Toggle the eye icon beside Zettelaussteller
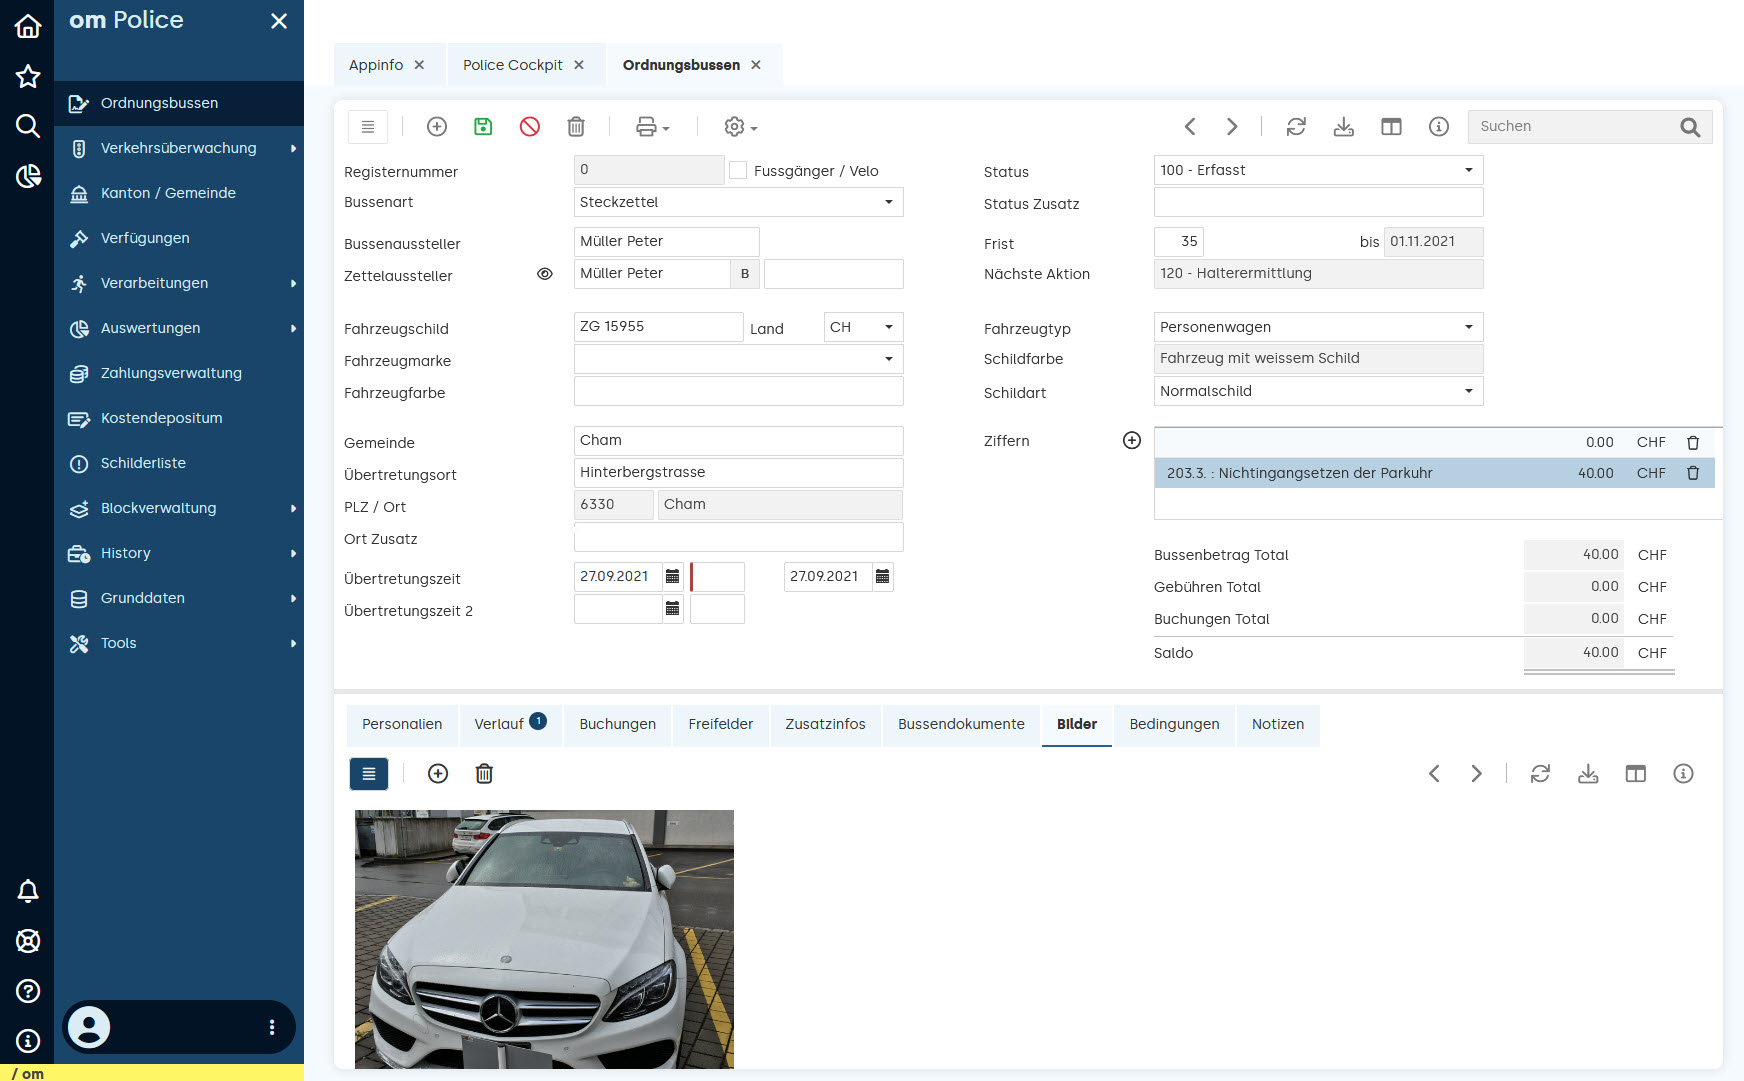The height and width of the screenshot is (1081, 1744). [x=545, y=274]
